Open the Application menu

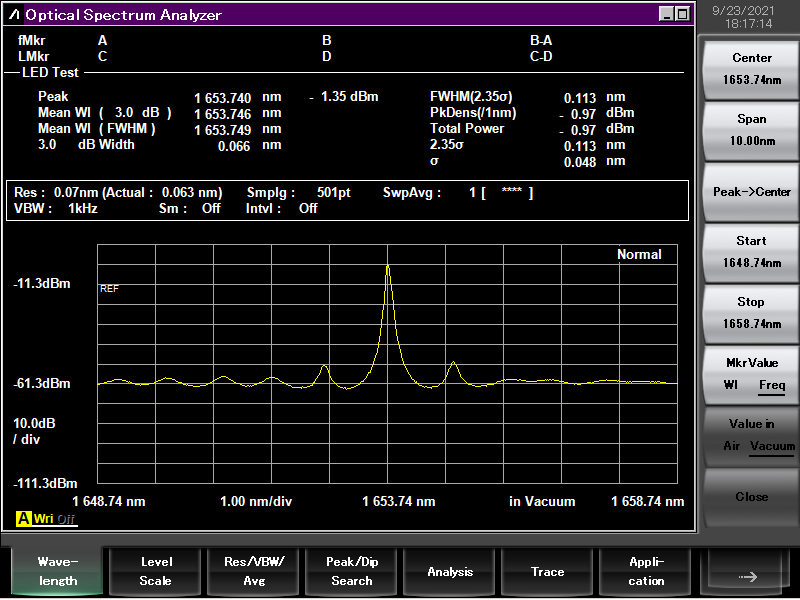click(x=646, y=572)
